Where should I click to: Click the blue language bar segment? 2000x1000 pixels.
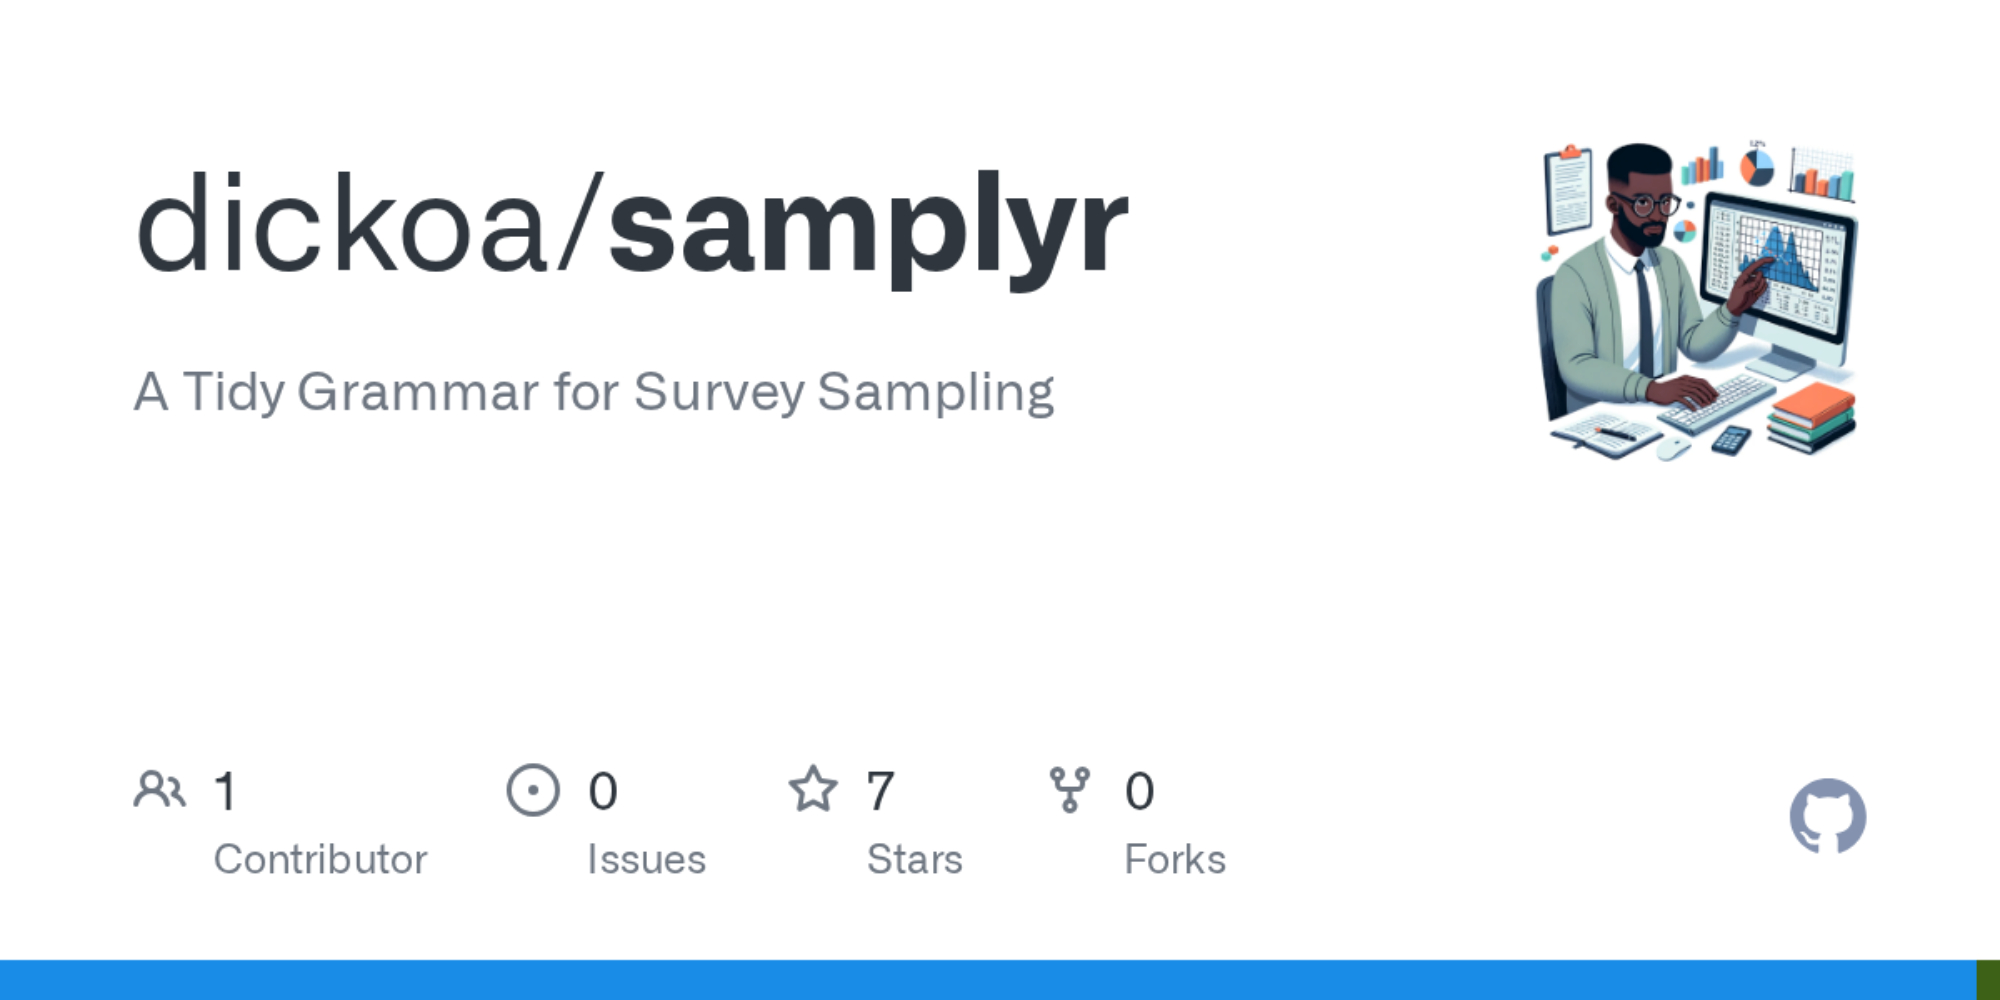coord(988,980)
